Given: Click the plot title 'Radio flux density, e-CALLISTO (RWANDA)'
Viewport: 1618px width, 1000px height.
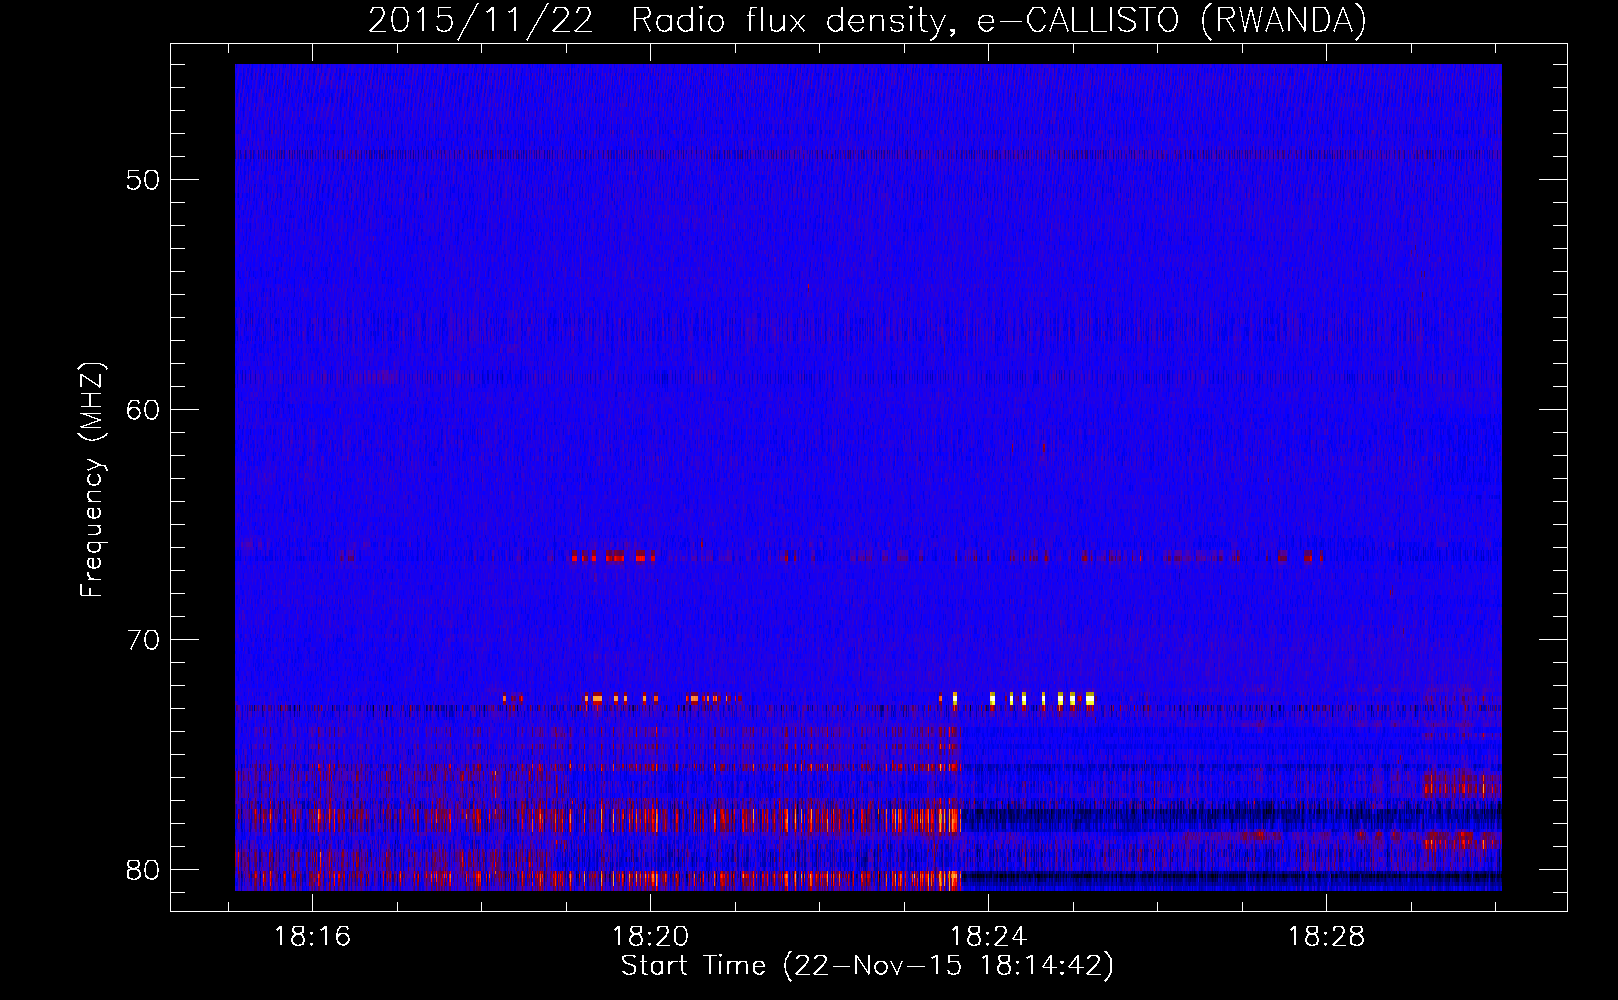Looking at the screenshot, I should 999,21.
